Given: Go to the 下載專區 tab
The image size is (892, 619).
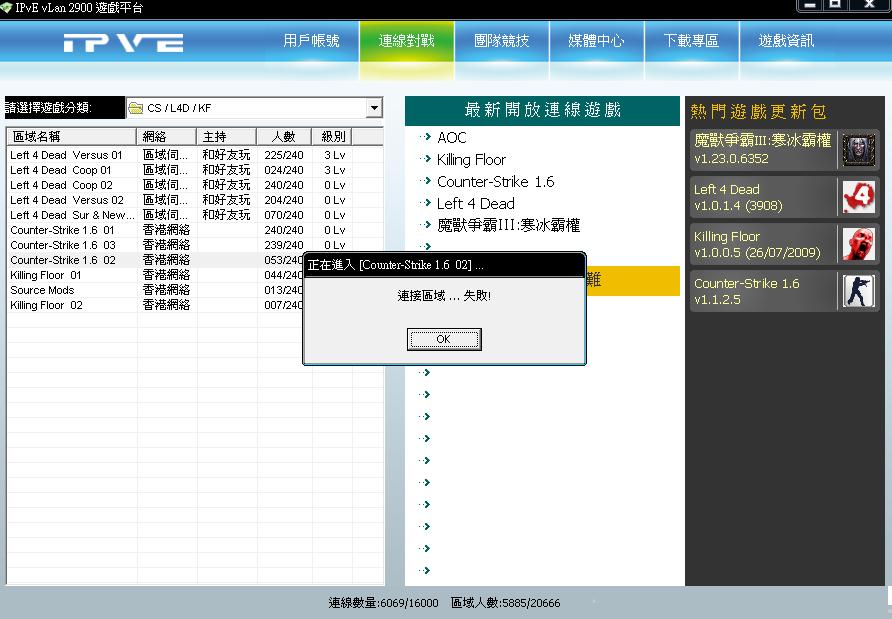Looking at the screenshot, I should (691, 41).
